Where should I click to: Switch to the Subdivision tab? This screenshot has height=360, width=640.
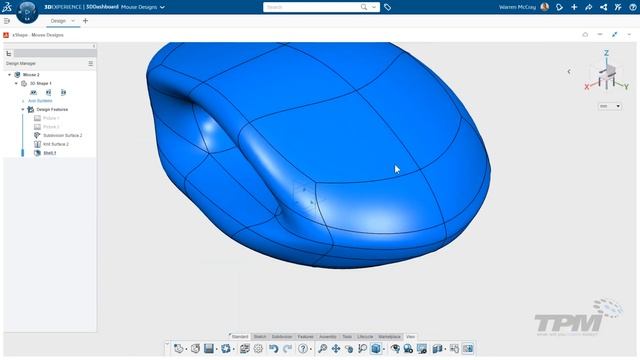[282, 337]
